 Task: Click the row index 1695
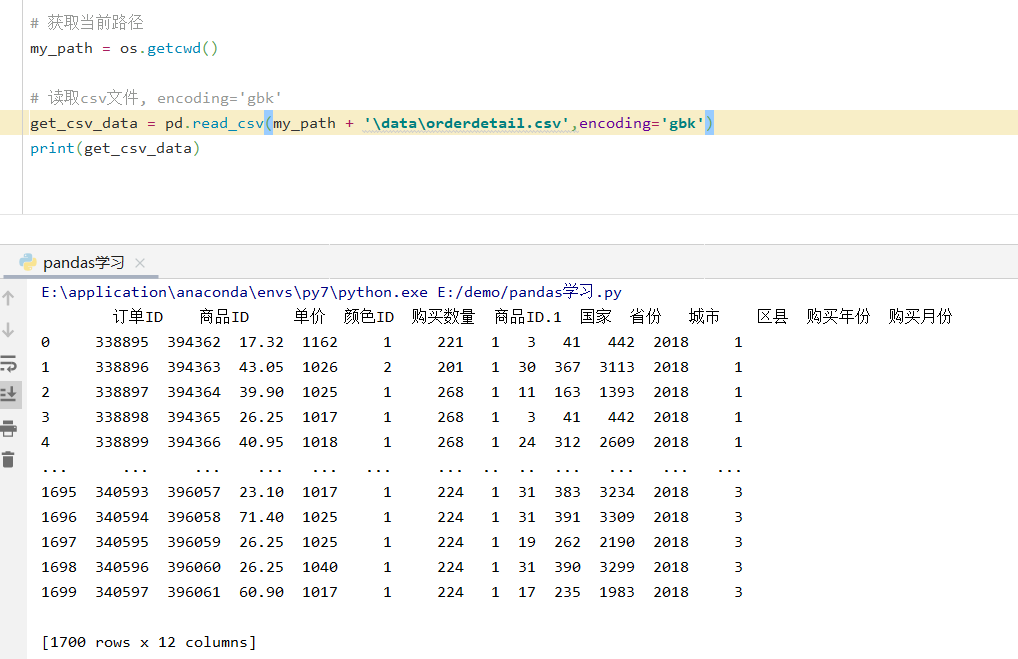click(x=59, y=492)
